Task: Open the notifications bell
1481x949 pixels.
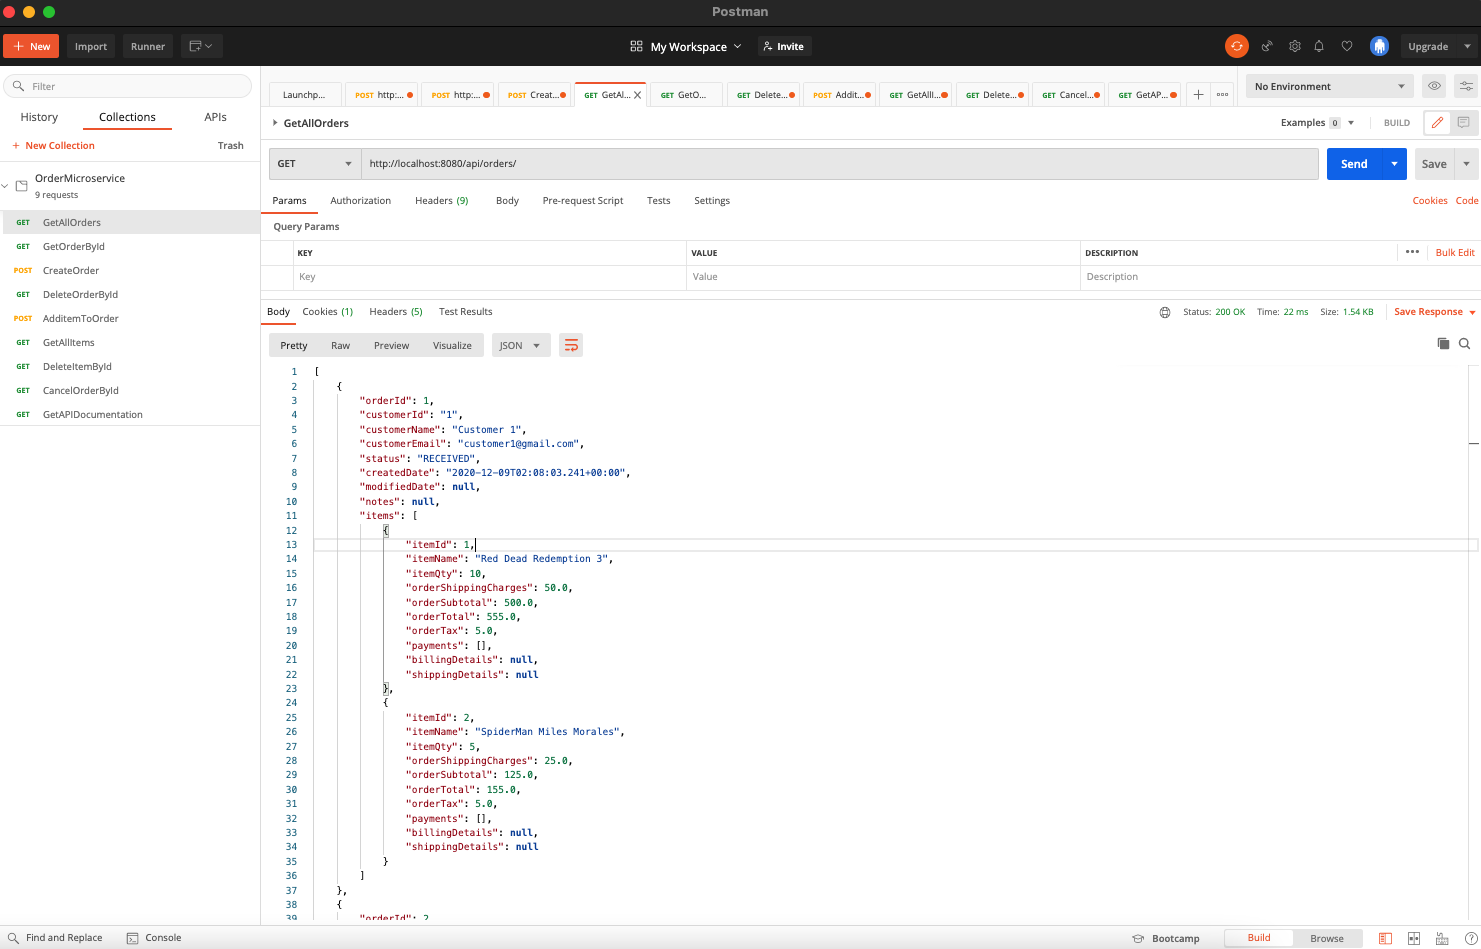Action: 1319,46
